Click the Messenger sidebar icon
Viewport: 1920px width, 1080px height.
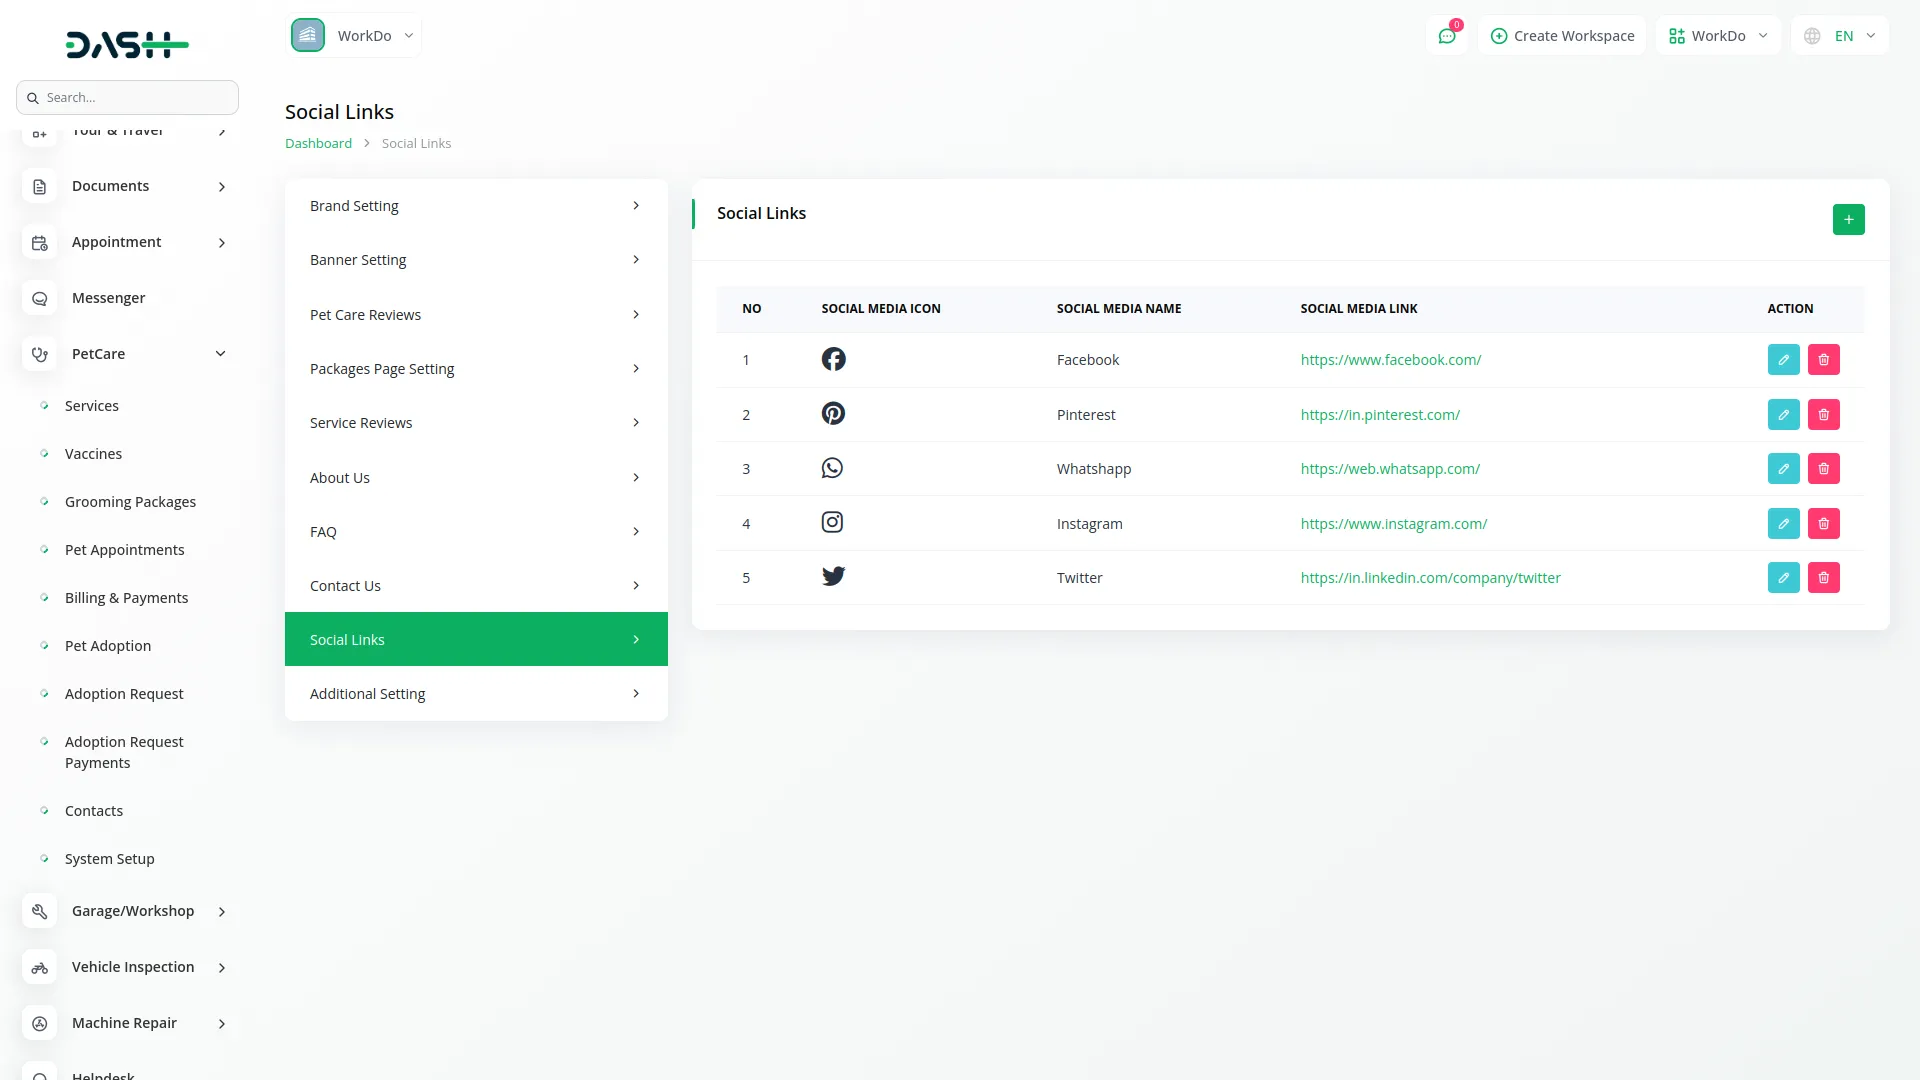(x=40, y=298)
